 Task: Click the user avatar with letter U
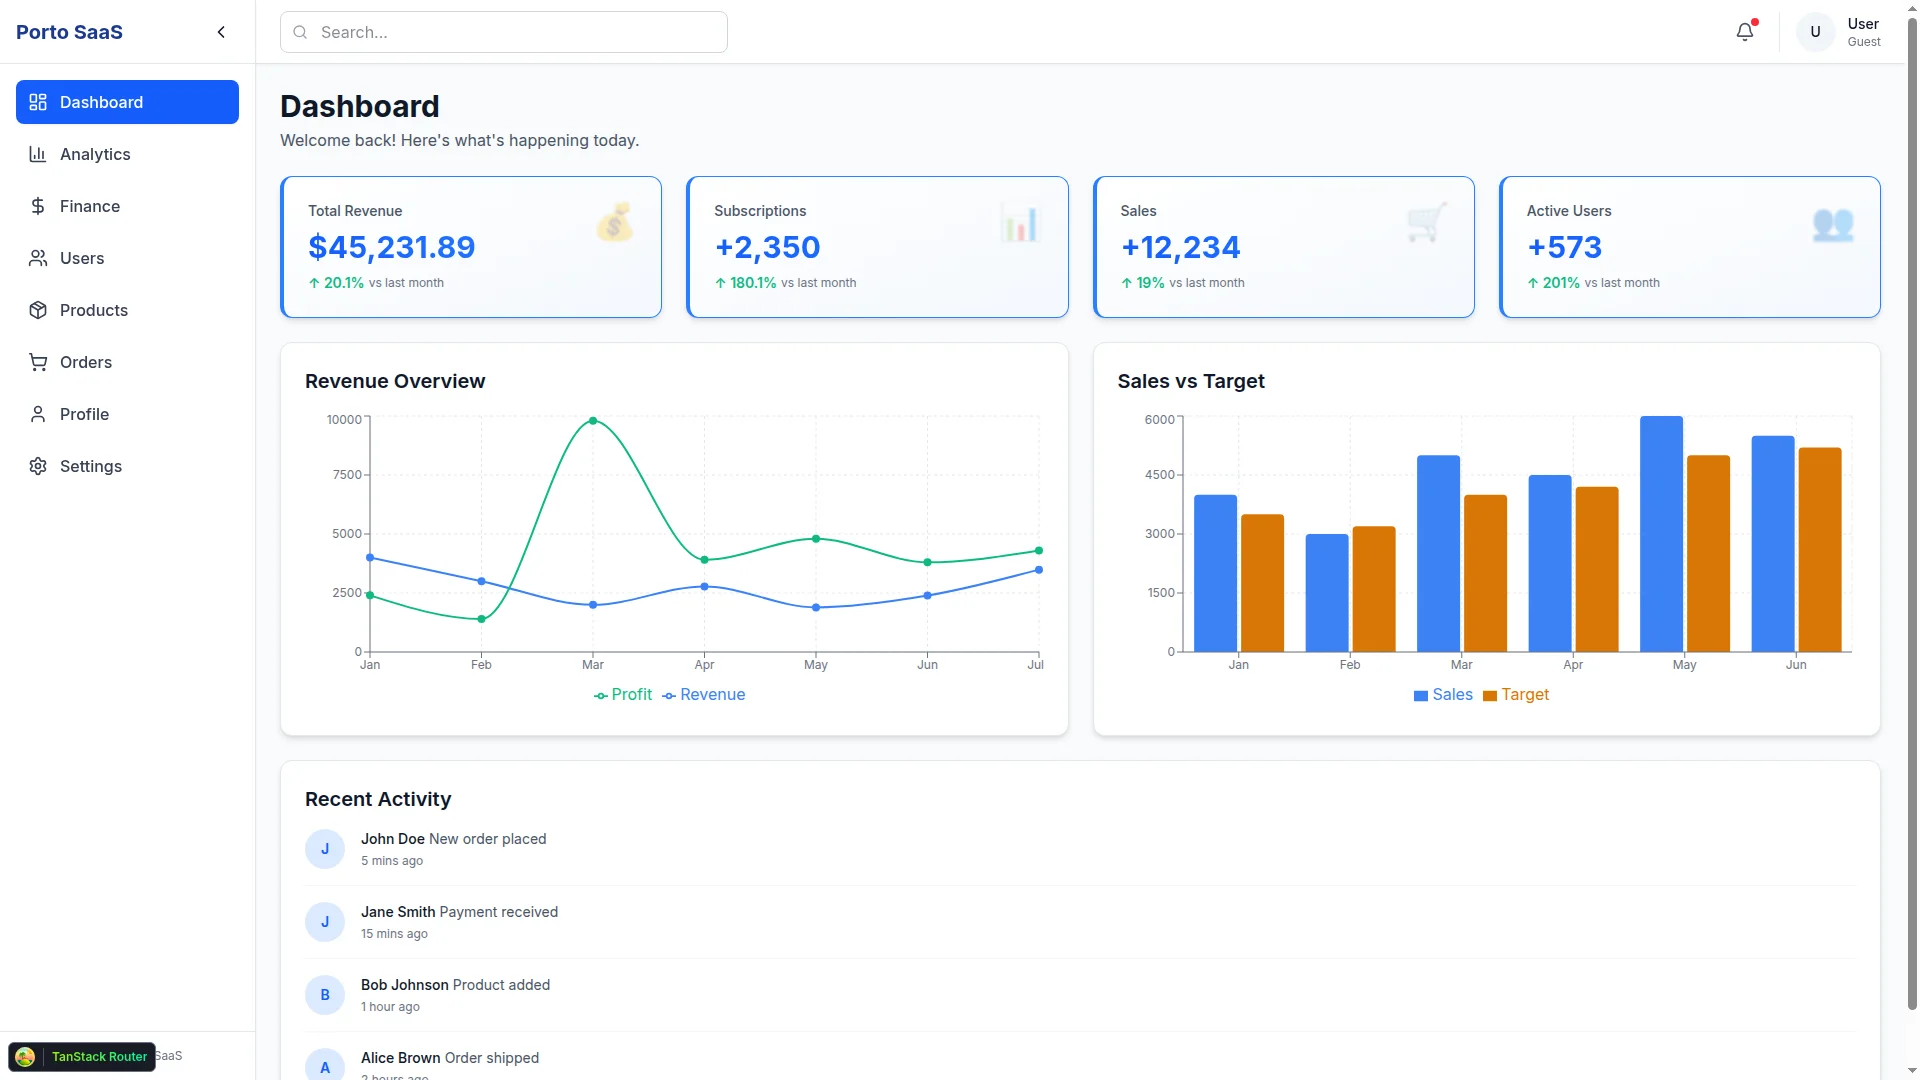pos(1816,32)
